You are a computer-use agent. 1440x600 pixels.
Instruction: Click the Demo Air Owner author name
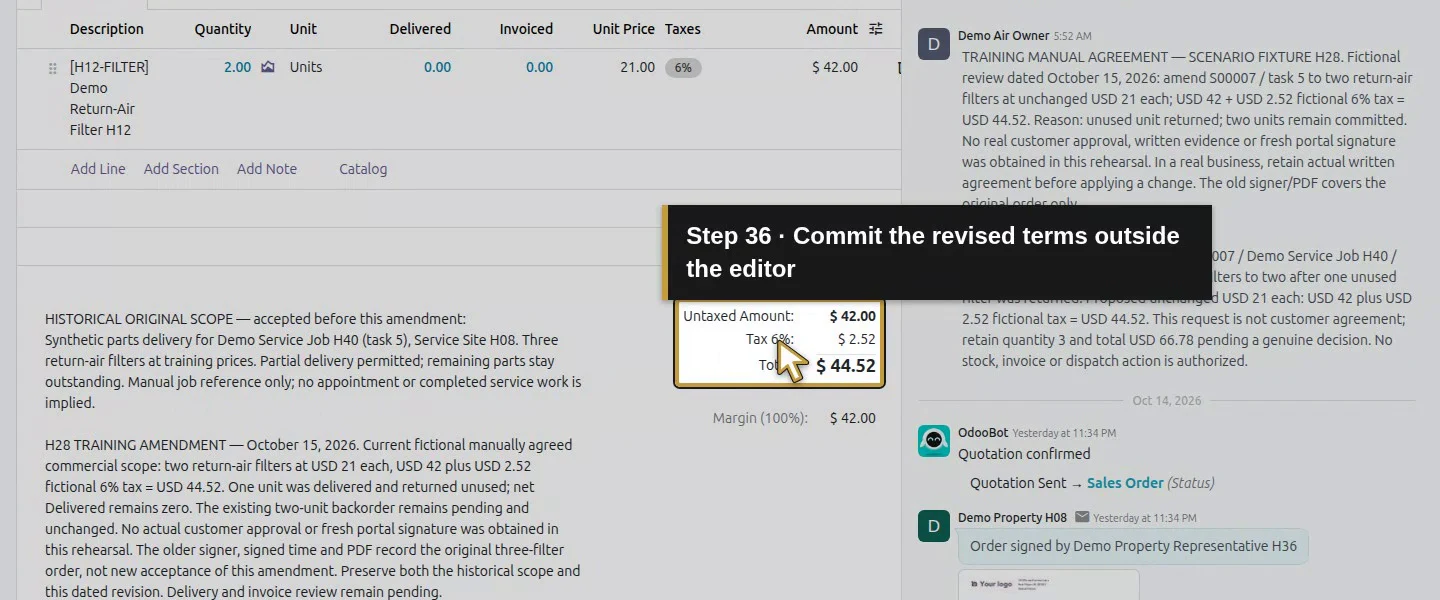[x=1003, y=36]
